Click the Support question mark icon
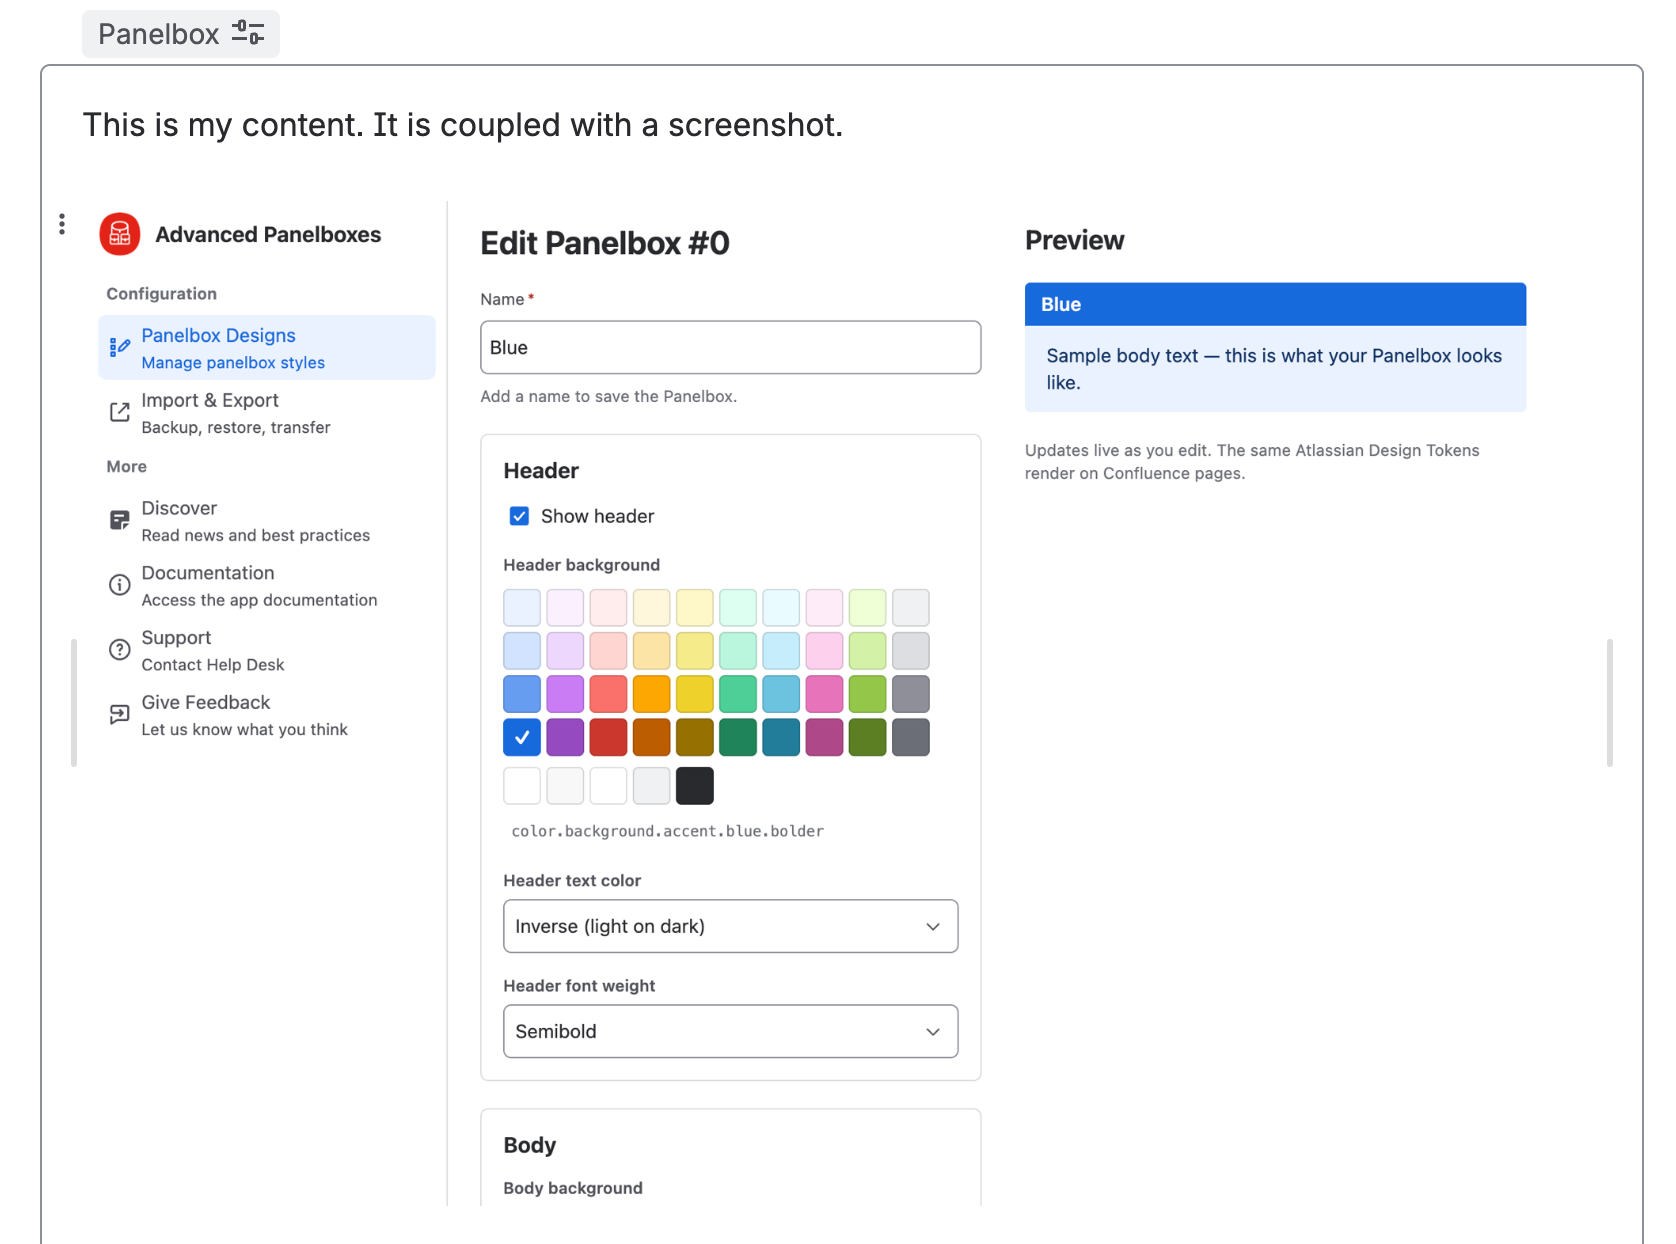The width and height of the screenshot is (1676, 1244). (120, 649)
